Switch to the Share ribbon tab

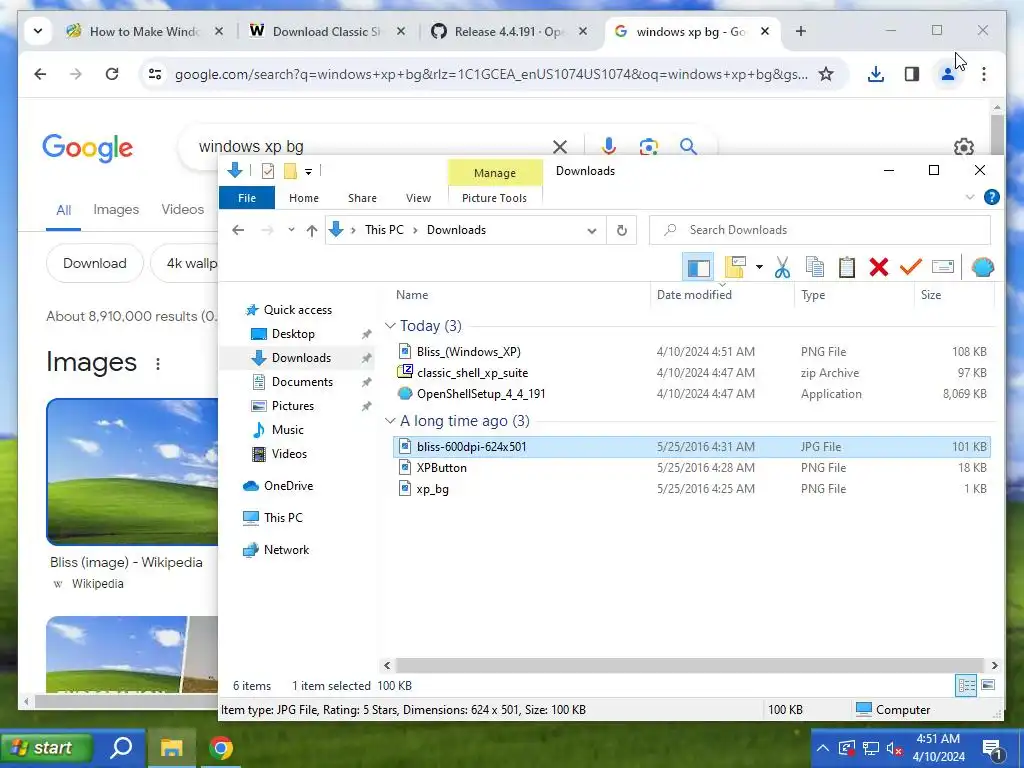coord(362,198)
